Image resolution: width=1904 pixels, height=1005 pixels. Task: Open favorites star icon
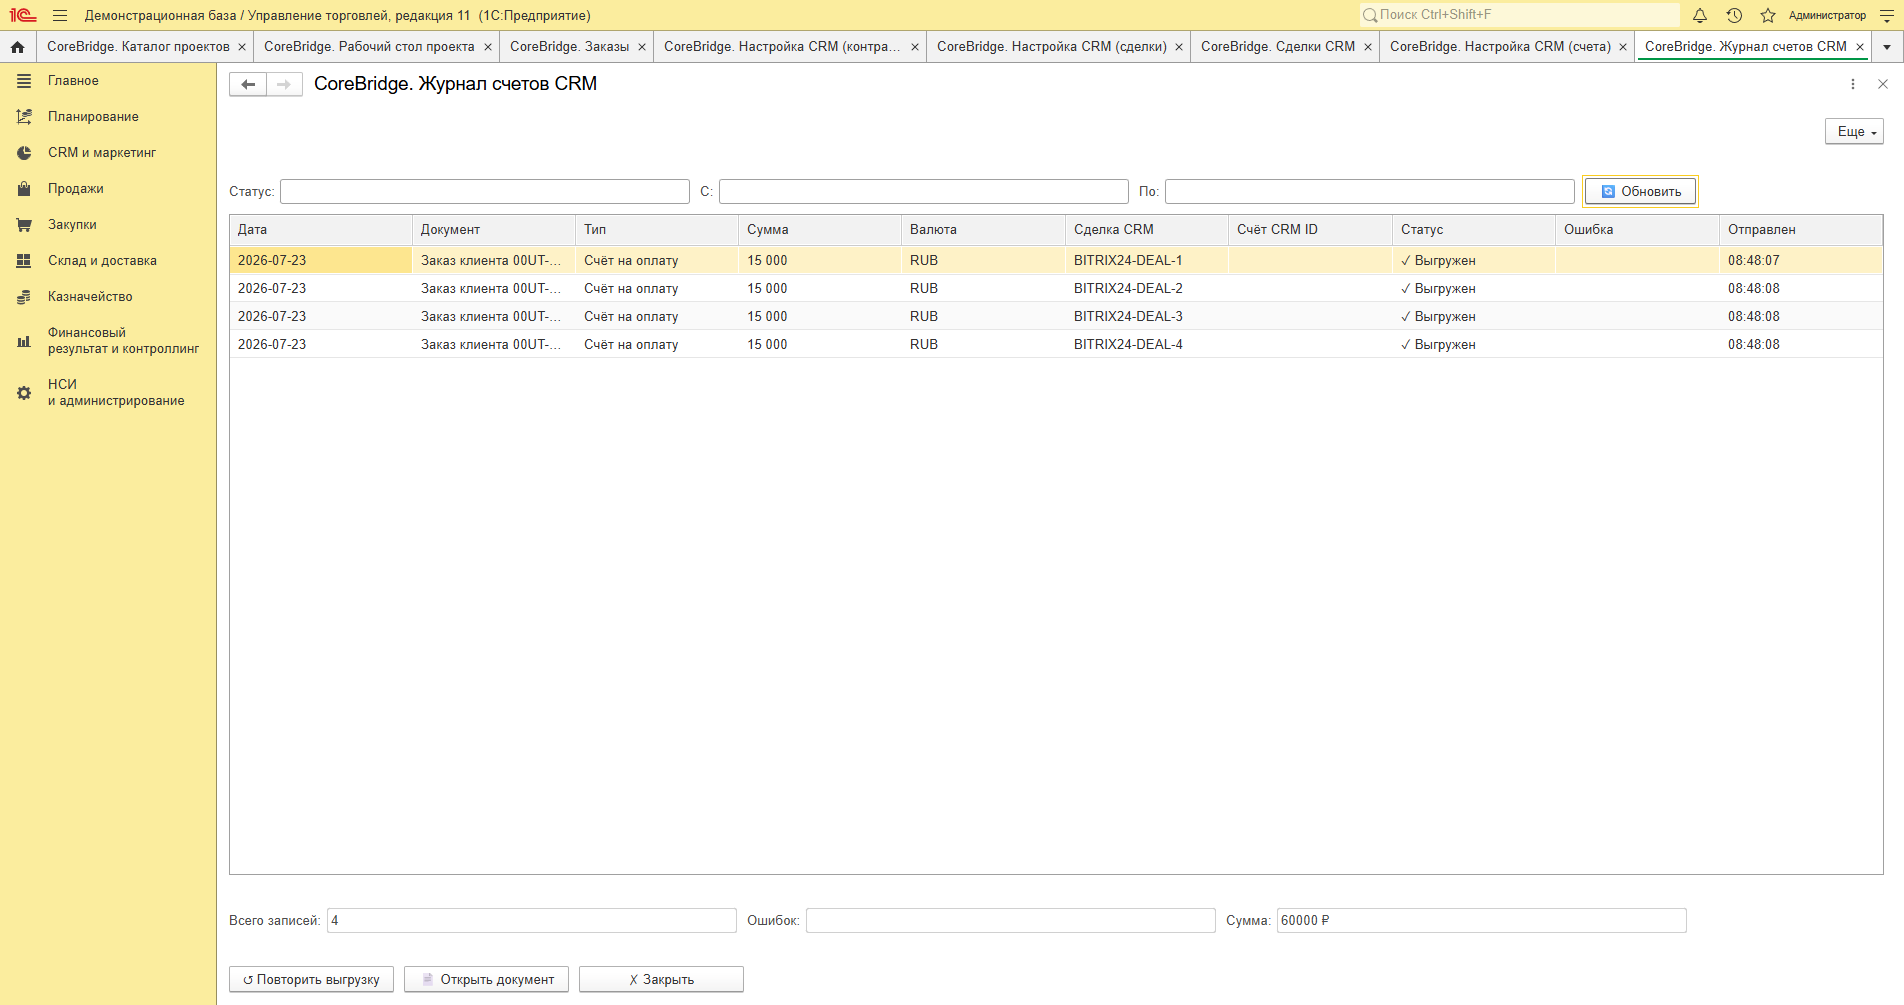pyautogui.click(x=1768, y=15)
